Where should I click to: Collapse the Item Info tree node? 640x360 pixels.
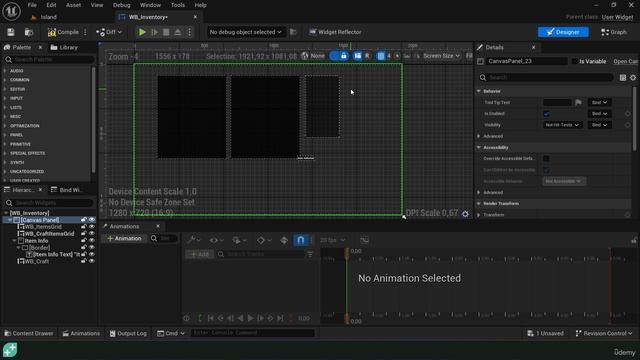[x=14, y=241]
